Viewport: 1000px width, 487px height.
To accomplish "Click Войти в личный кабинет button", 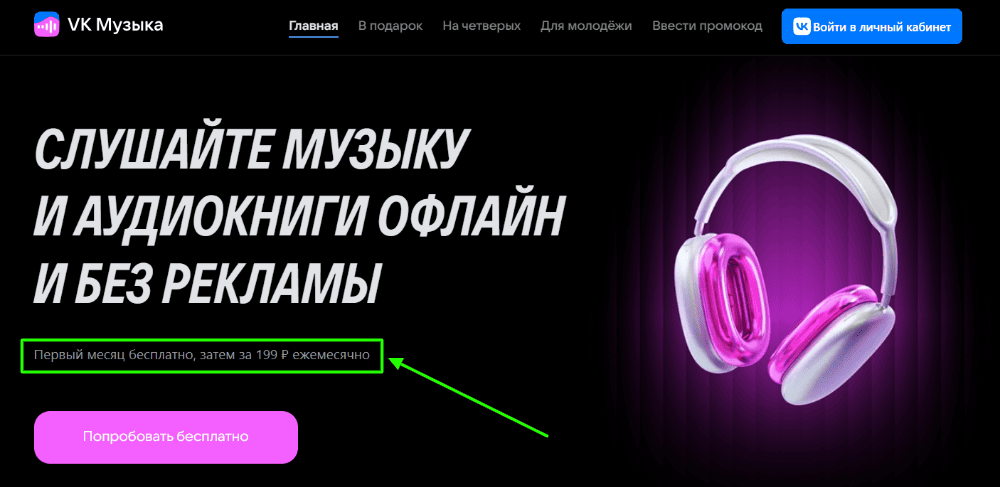I will (x=871, y=27).
